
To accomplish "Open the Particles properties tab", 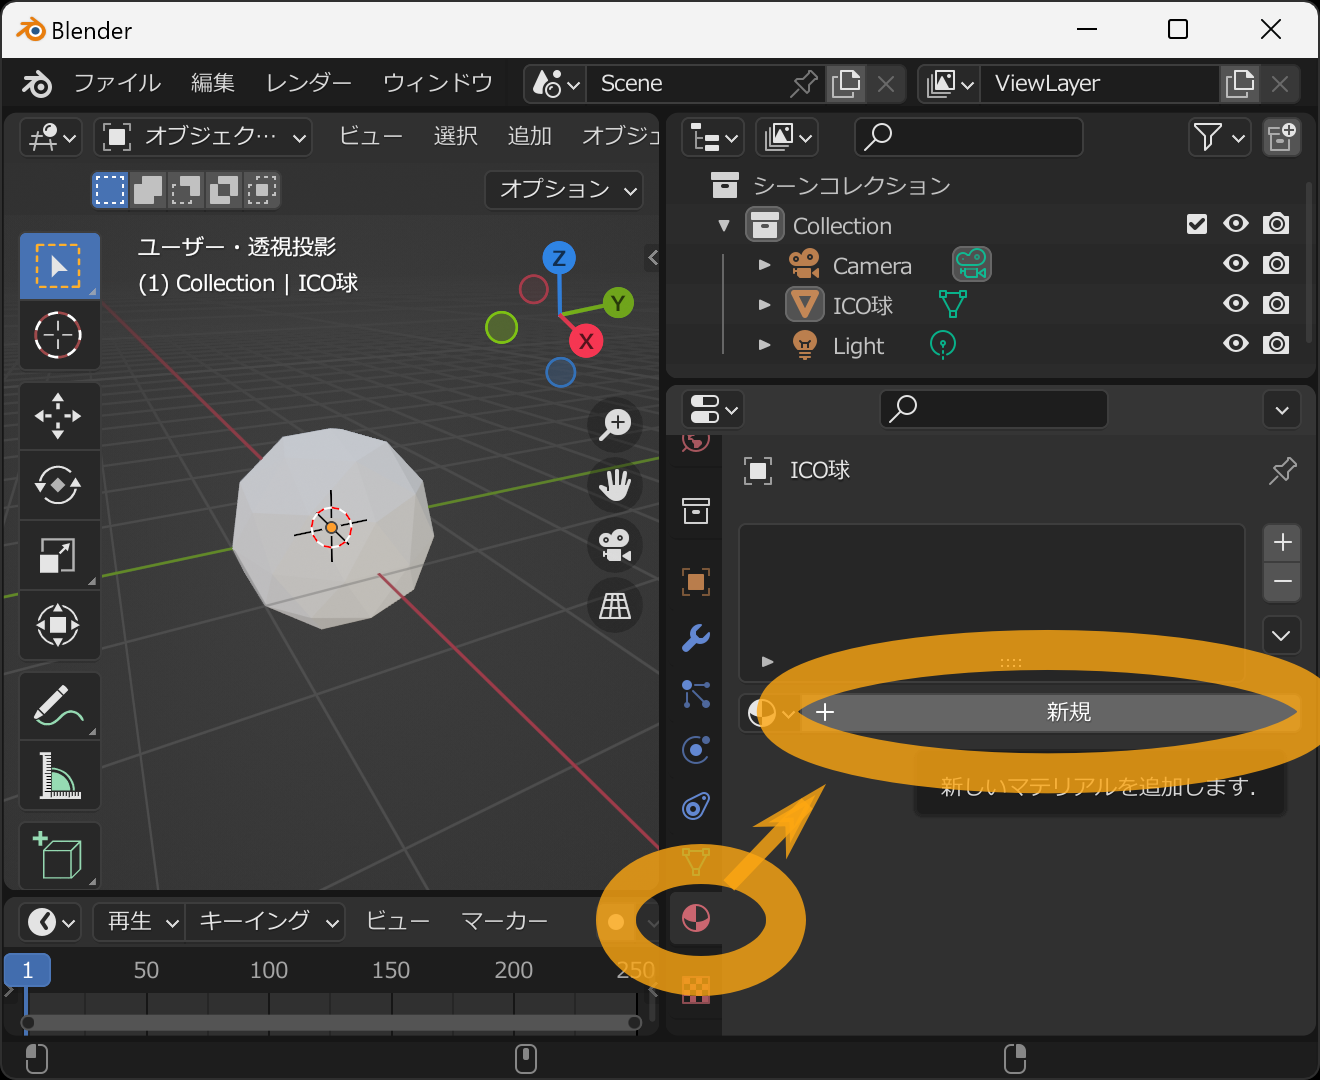I will [x=696, y=694].
